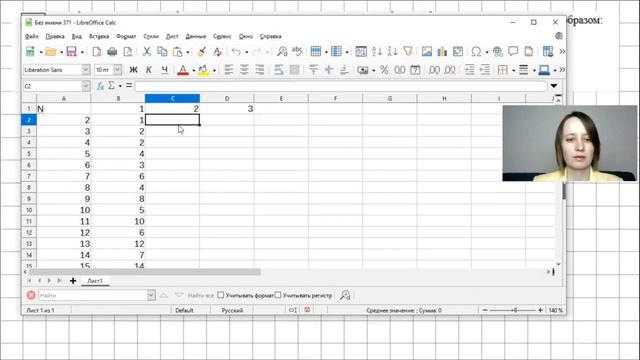Click the Open folder icon

(x=51, y=51)
